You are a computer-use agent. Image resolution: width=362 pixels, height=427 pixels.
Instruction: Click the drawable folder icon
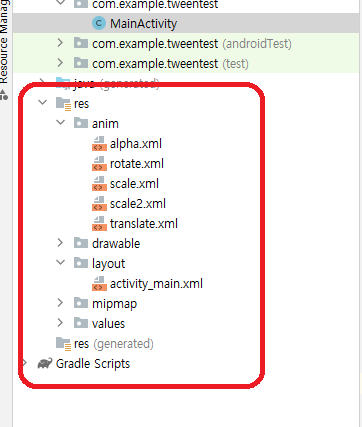(81, 243)
